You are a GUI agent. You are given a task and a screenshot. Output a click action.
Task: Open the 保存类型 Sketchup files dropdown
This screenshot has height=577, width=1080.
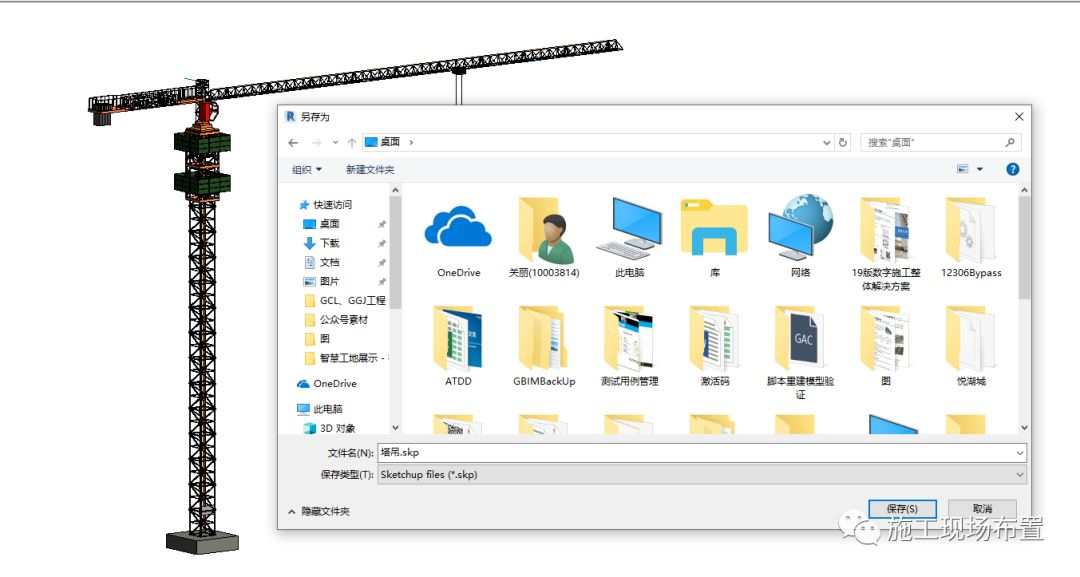pyautogui.click(x=702, y=474)
